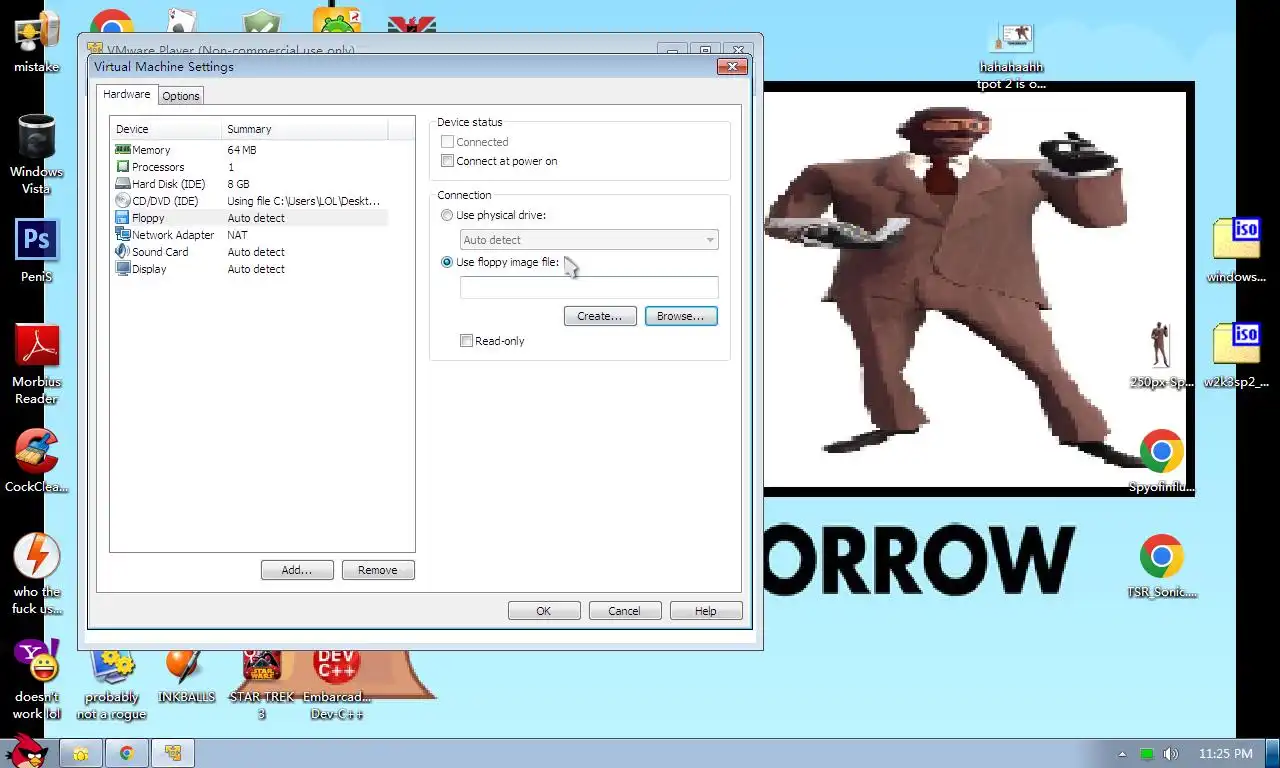Click the Device column header
Screen dimensions: 1280x768
[x=166, y=129]
